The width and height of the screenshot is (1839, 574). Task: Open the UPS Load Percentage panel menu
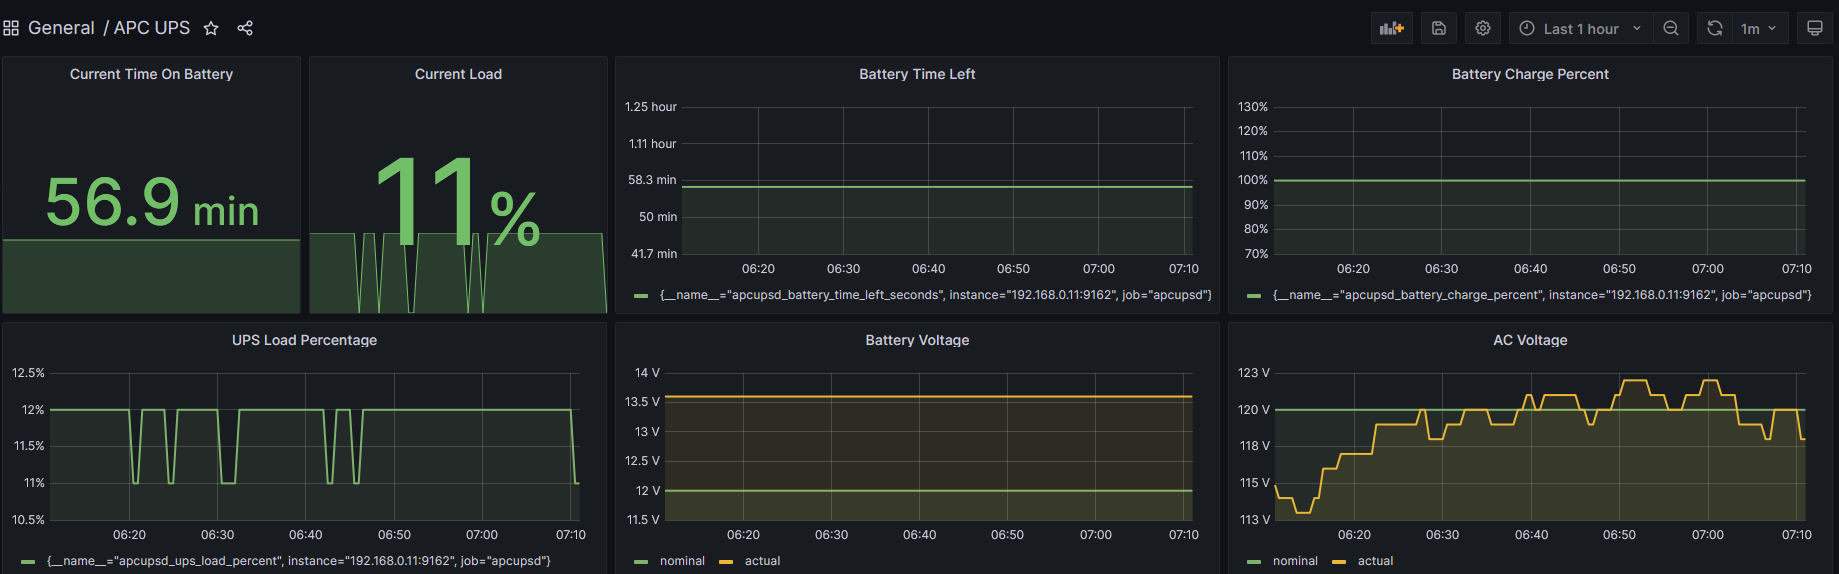(304, 340)
